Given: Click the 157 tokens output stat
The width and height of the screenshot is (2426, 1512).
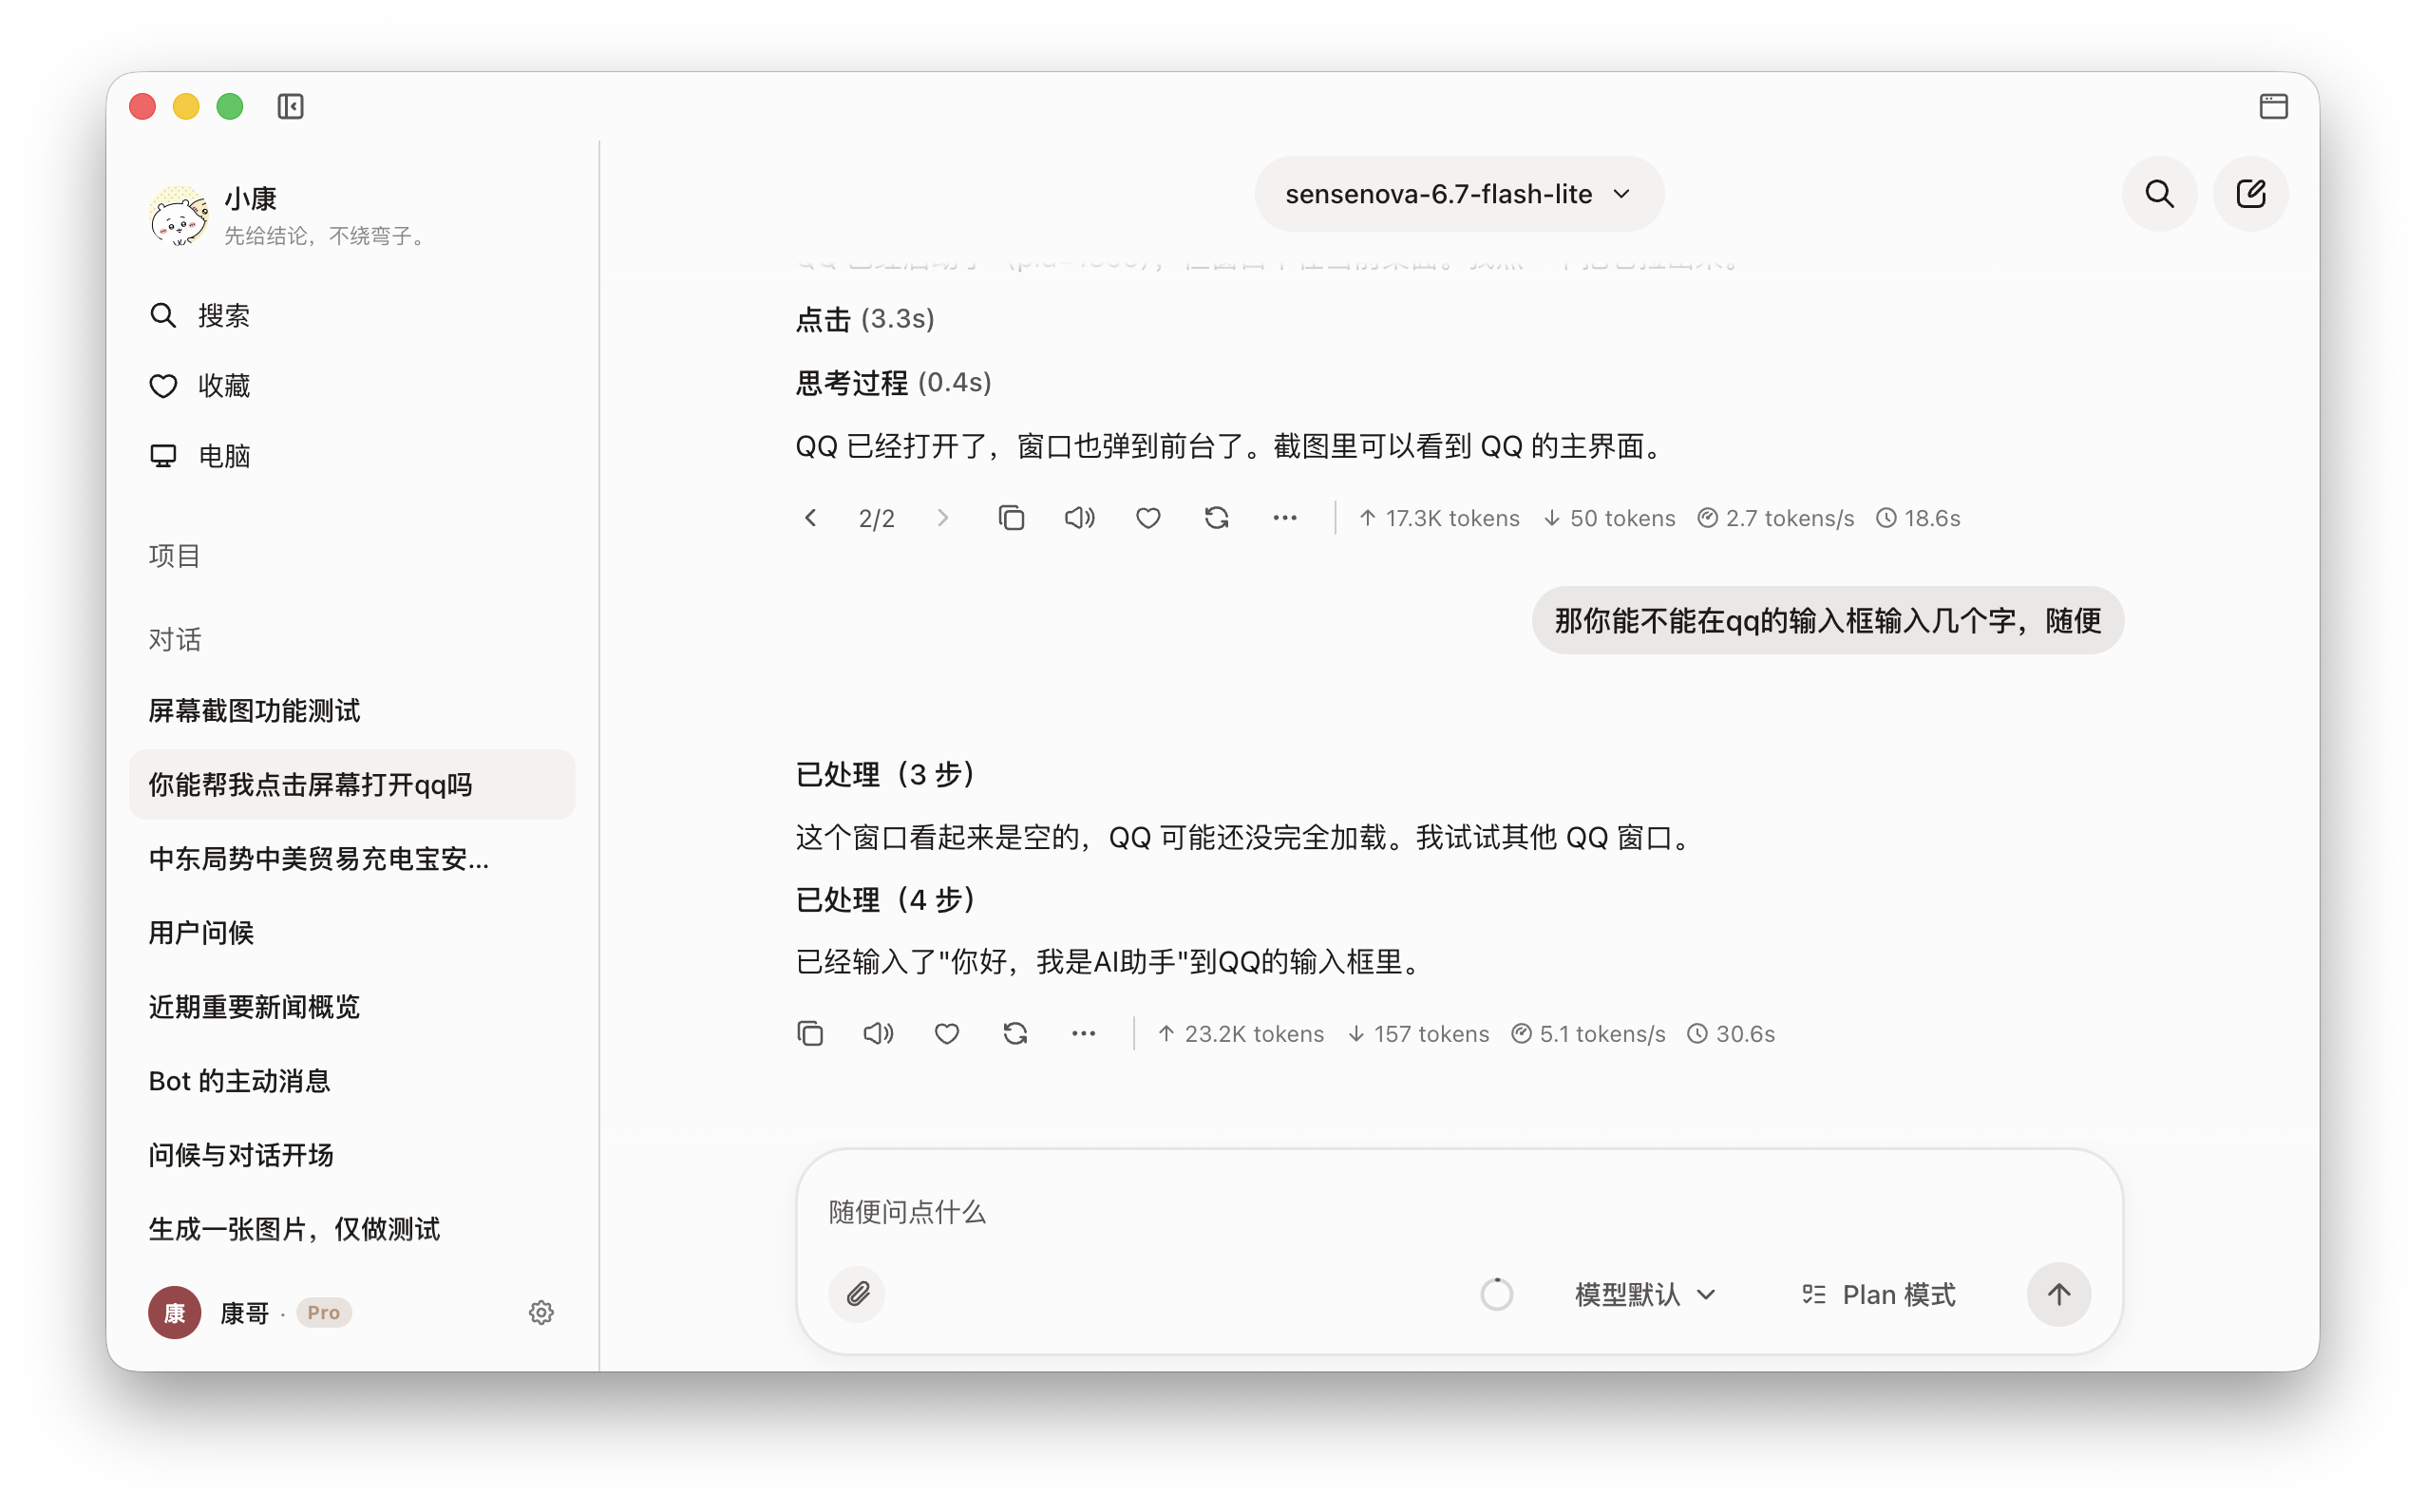Looking at the screenshot, I should [x=1418, y=1033].
